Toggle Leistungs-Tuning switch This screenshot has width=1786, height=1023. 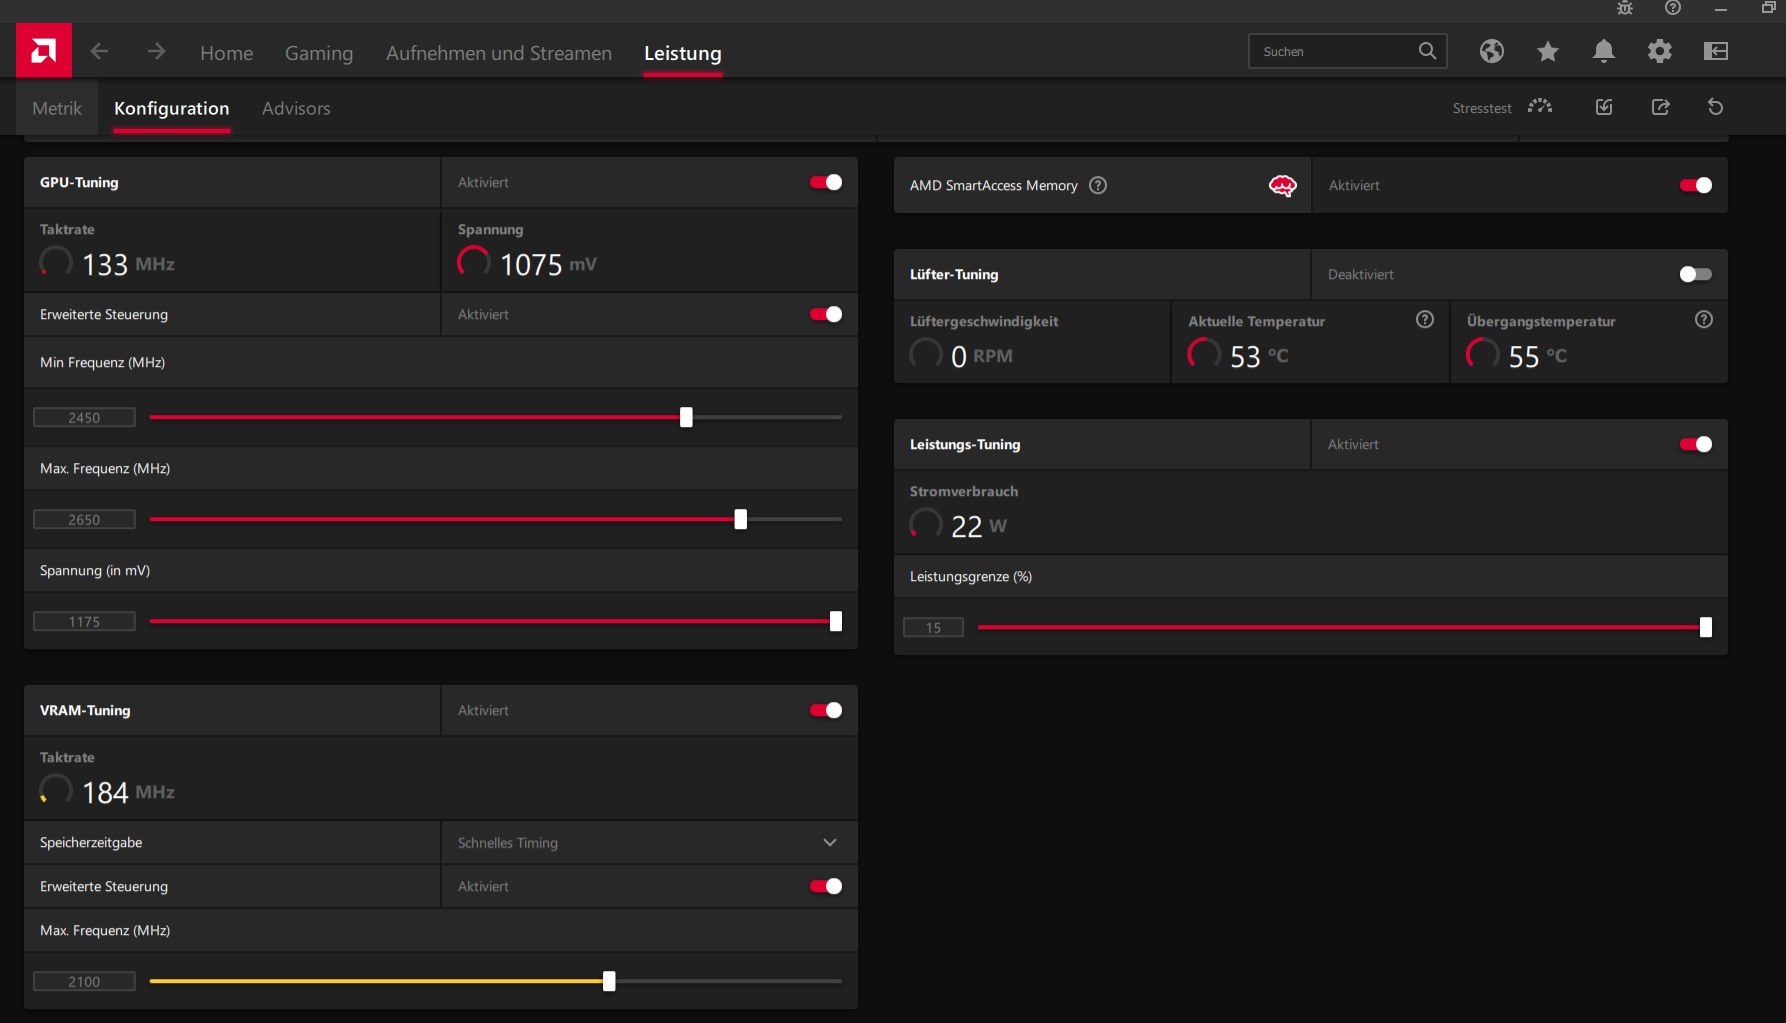[x=1696, y=444]
